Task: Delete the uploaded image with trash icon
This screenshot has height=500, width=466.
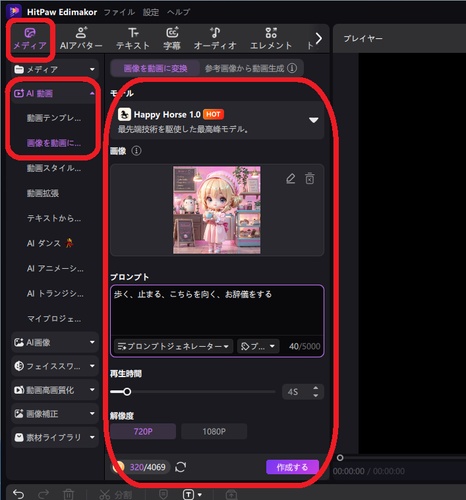Action: tap(310, 179)
